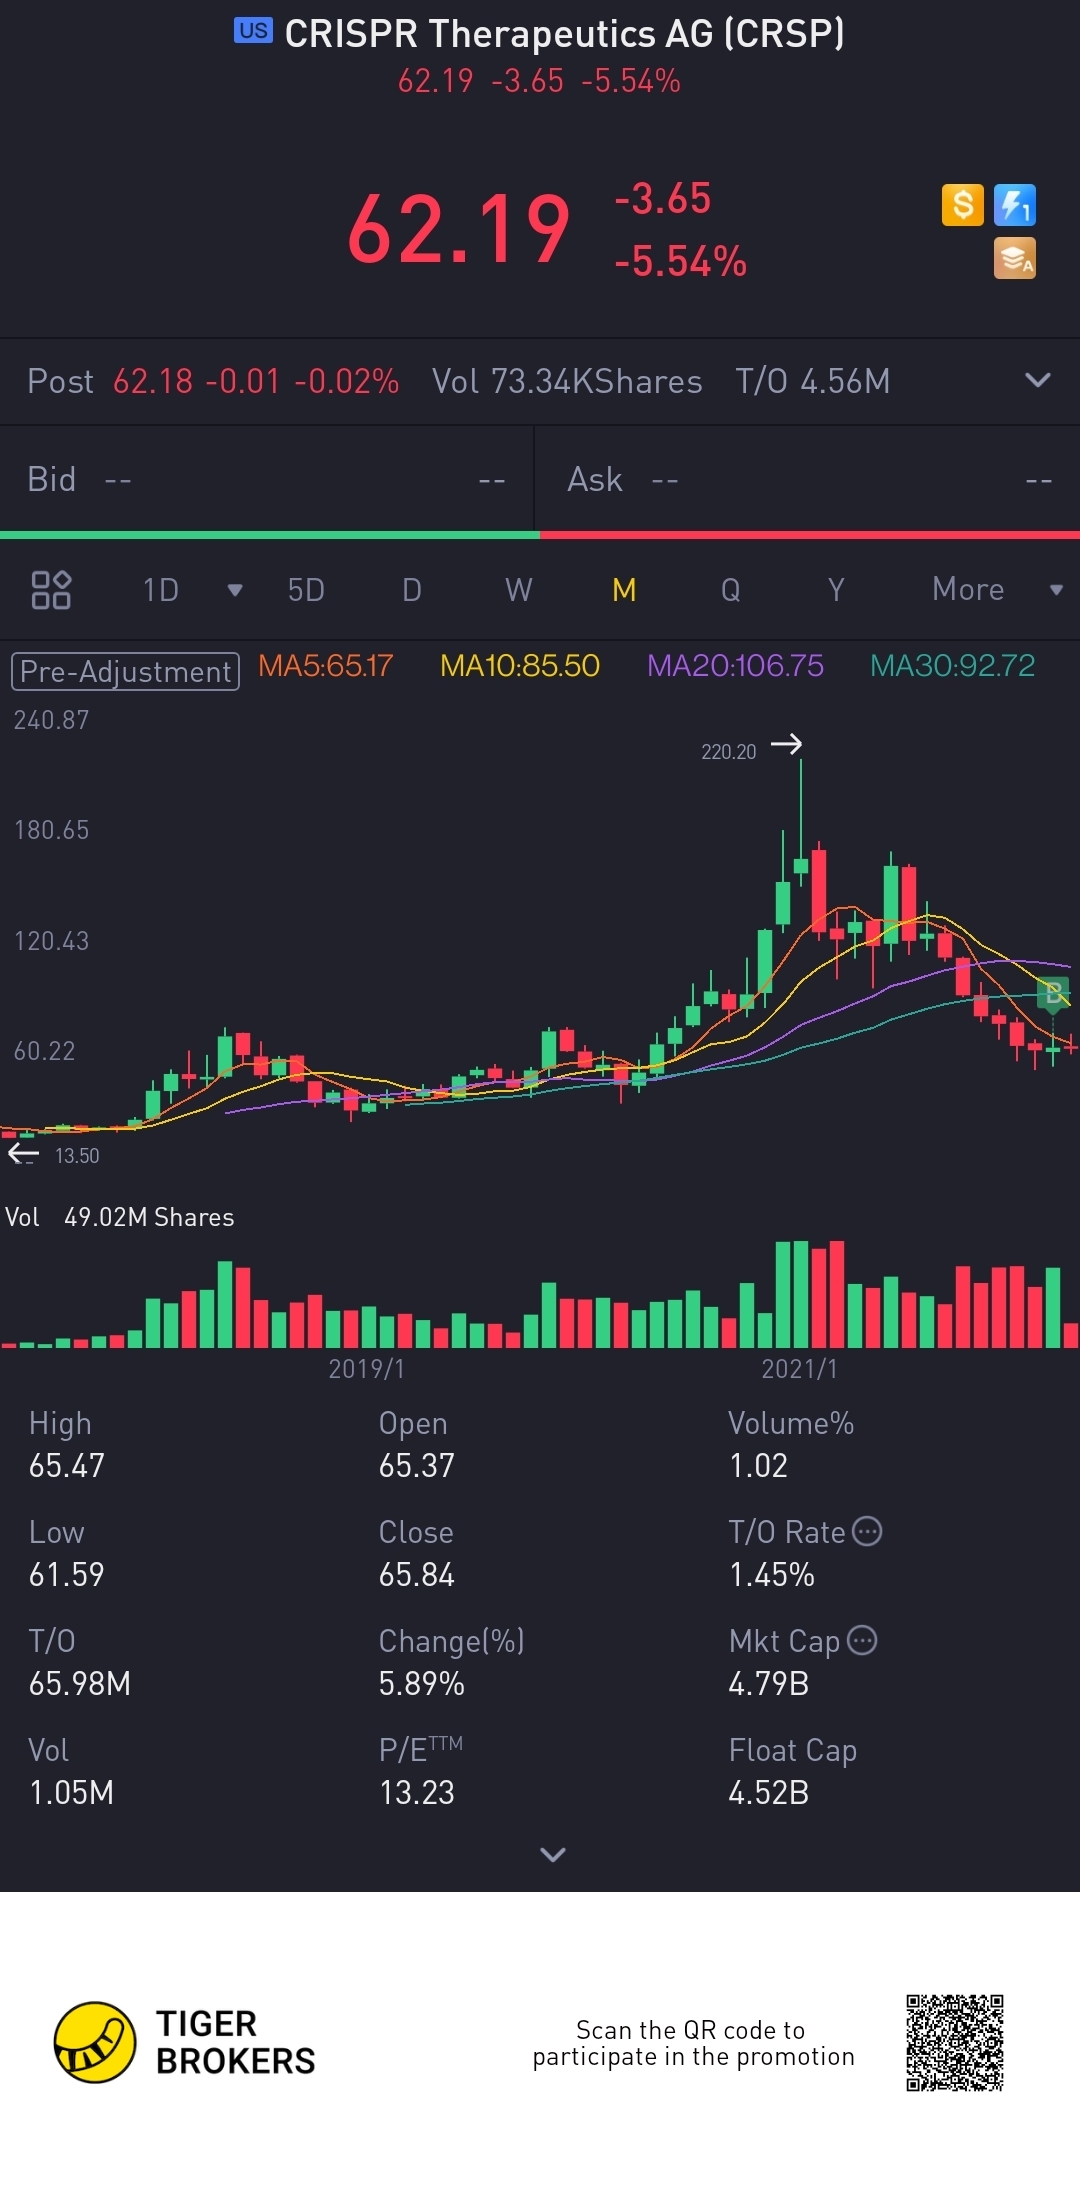Open the chart layout grid icon
The image size is (1080, 2194).
coord(51,590)
